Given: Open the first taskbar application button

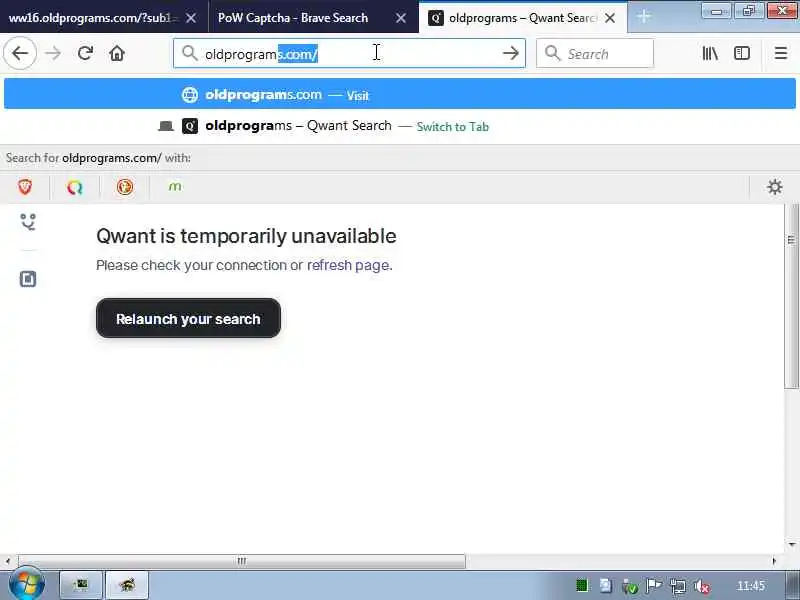Looking at the screenshot, I should tap(81, 585).
